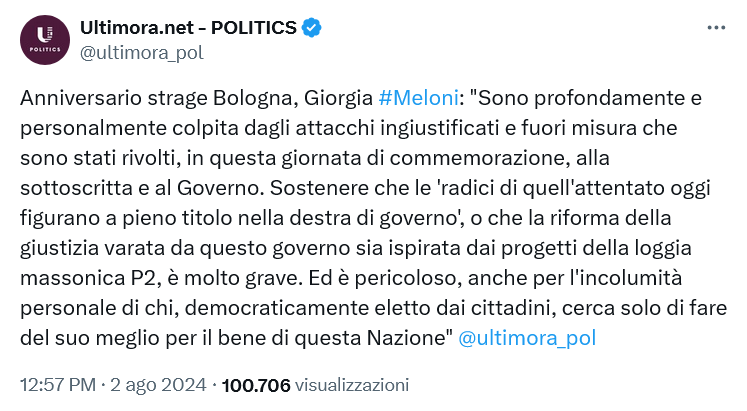The image size is (747, 411).
Task: Open the #Meloni hashtag
Action: [x=418, y=98]
